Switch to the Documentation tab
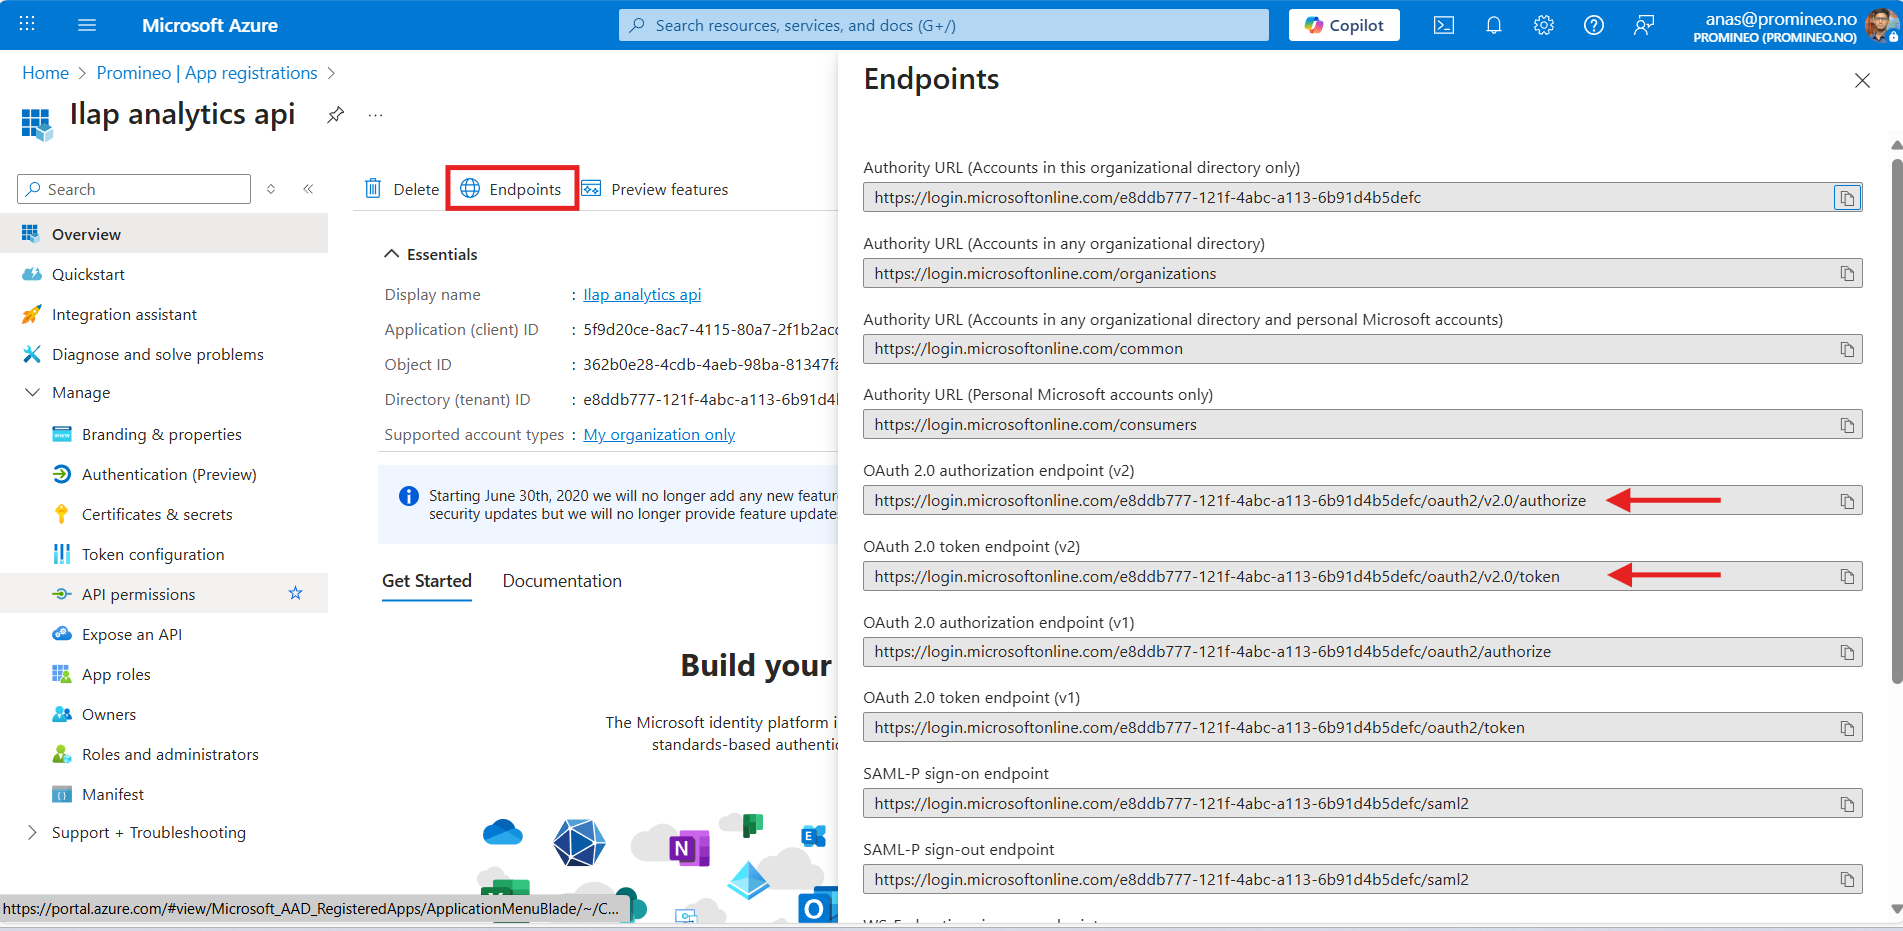The height and width of the screenshot is (931, 1903). coord(562,581)
